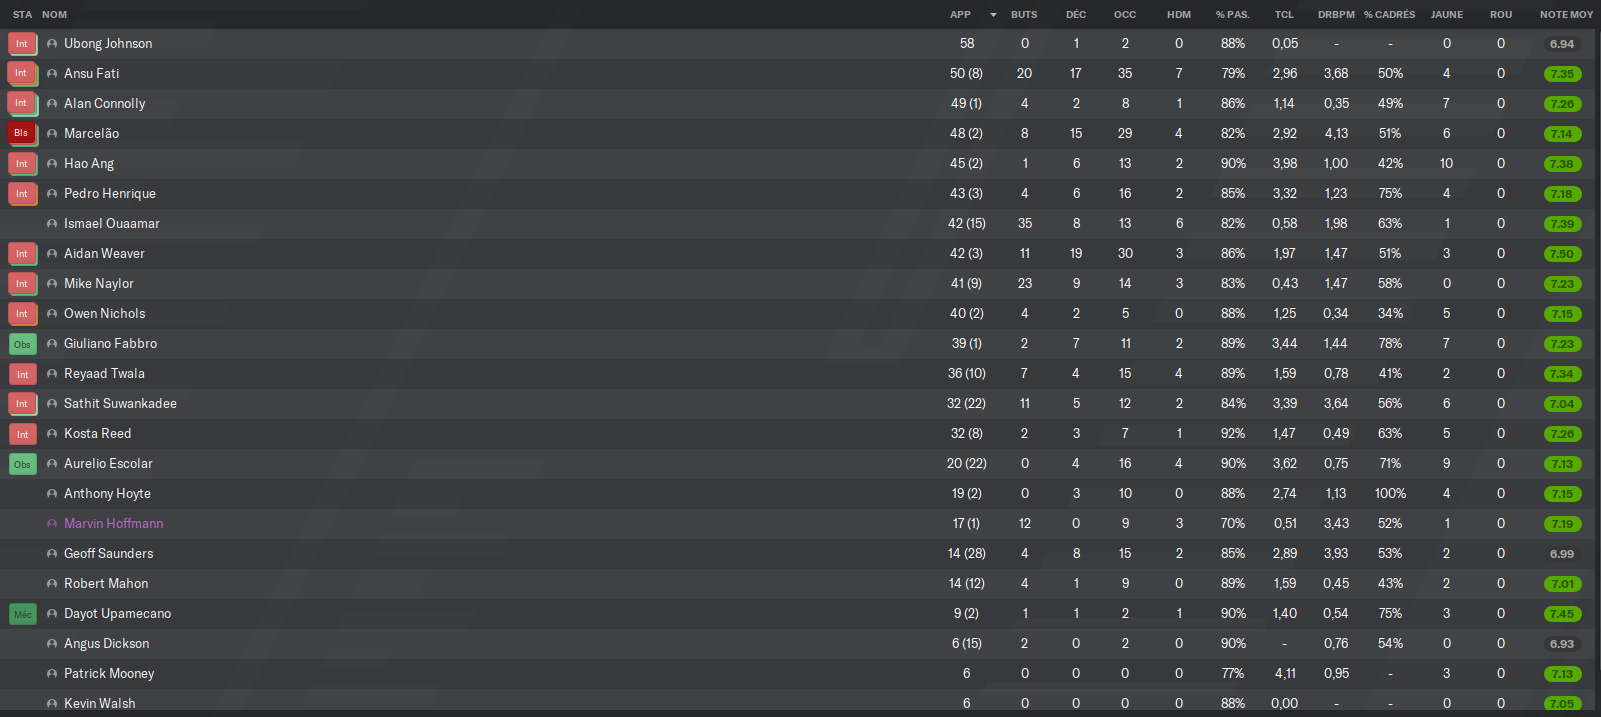Sort by the % PAS. column header
The height and width of the screenshot is (717, 1601).
pyautogui.click(x=1232, y=15)
